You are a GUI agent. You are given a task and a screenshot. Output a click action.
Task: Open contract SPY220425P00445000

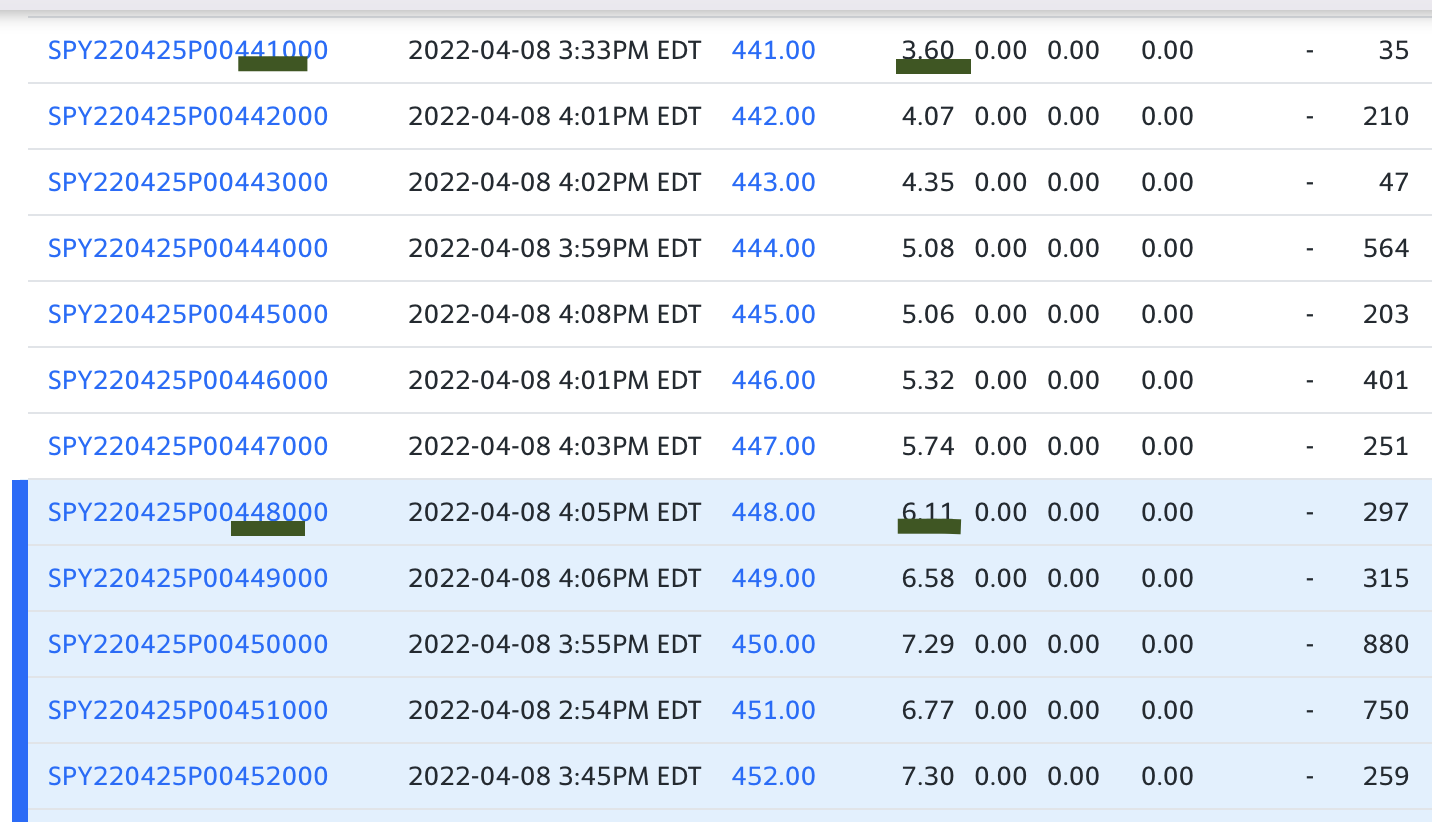pyautogui.click(x=188, y=314)
